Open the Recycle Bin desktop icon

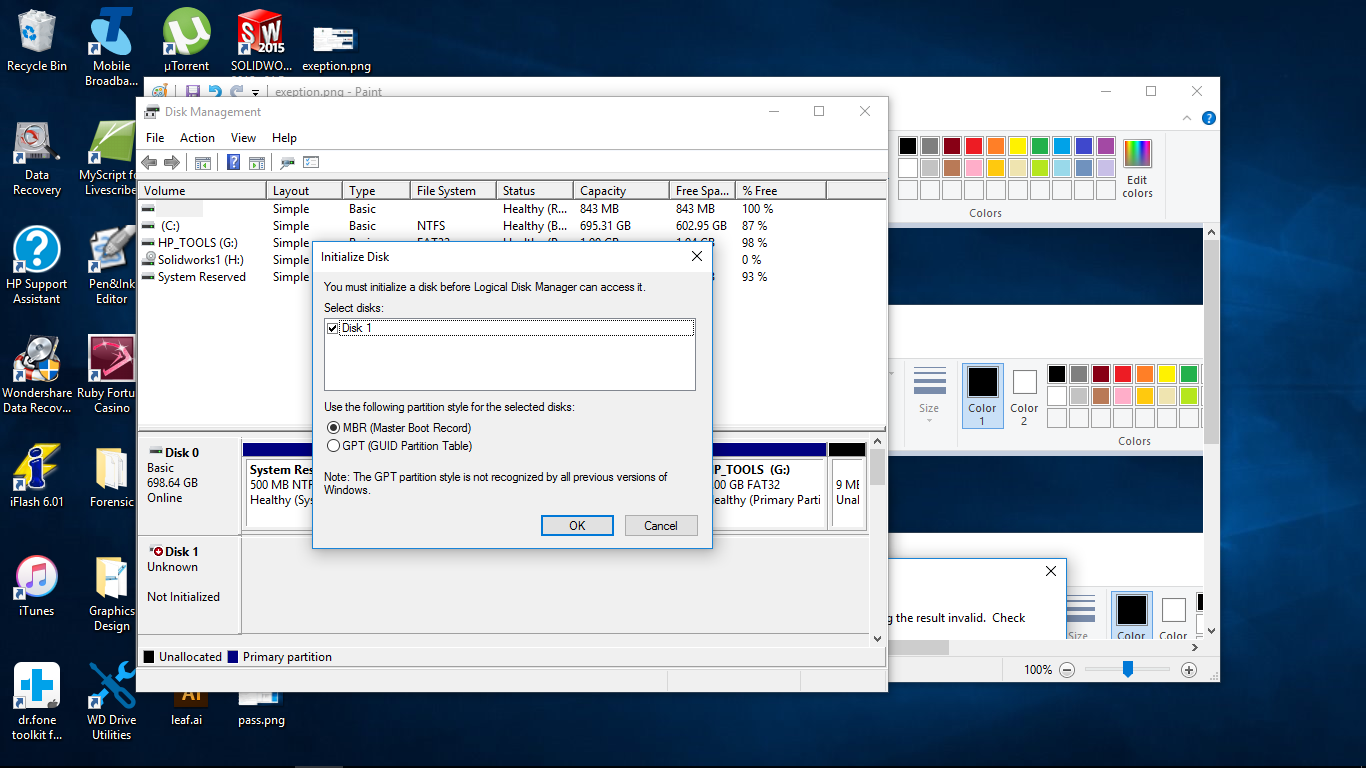[x=37, y=41]
